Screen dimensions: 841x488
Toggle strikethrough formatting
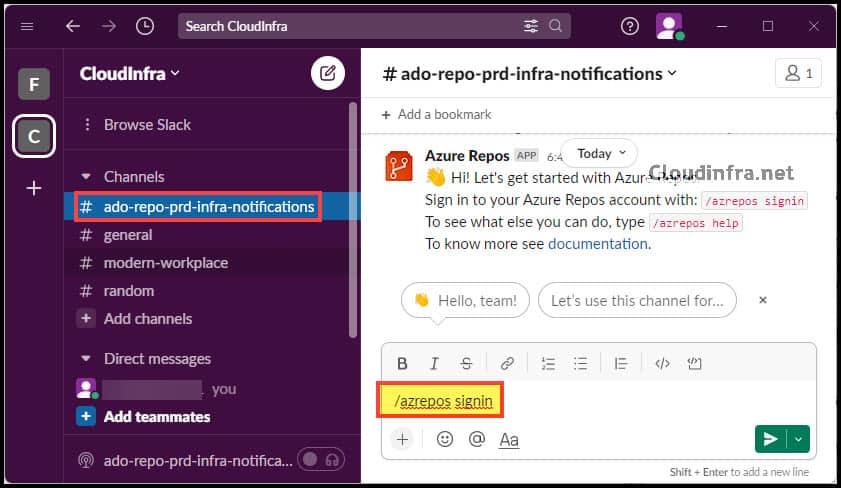point(466,364)
